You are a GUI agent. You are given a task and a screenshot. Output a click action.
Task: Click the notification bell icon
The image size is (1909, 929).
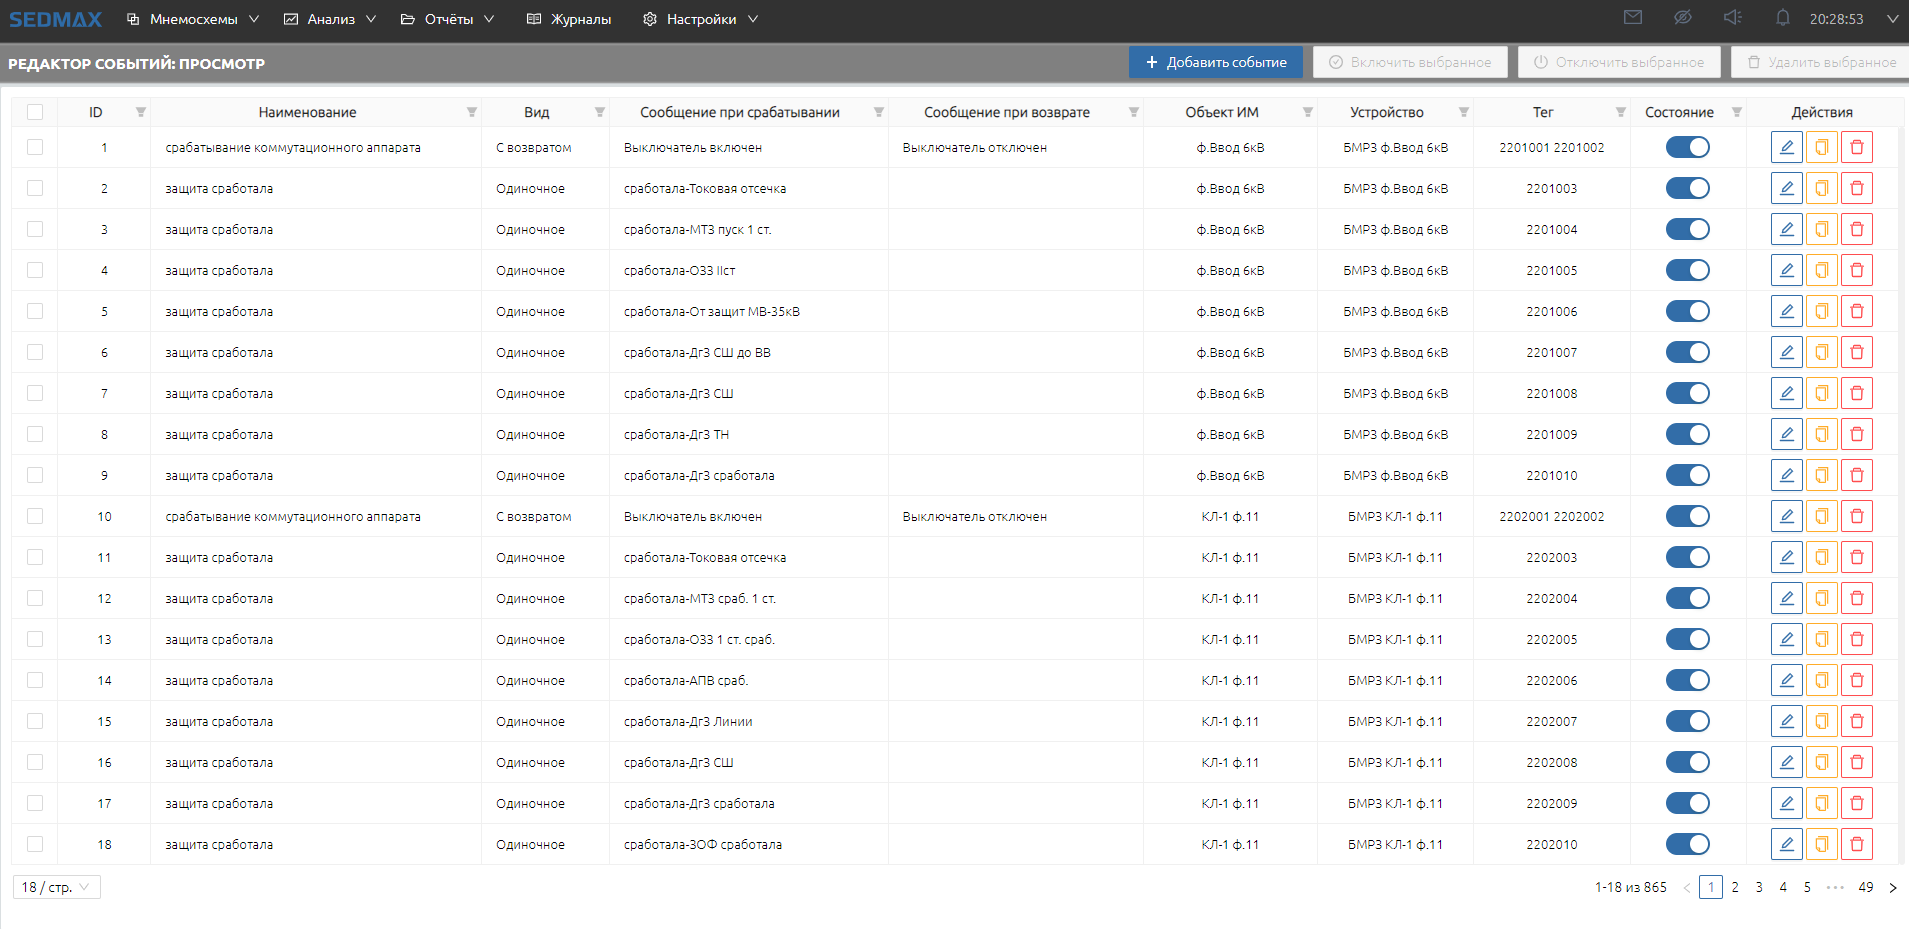[x=1782, y=18]
